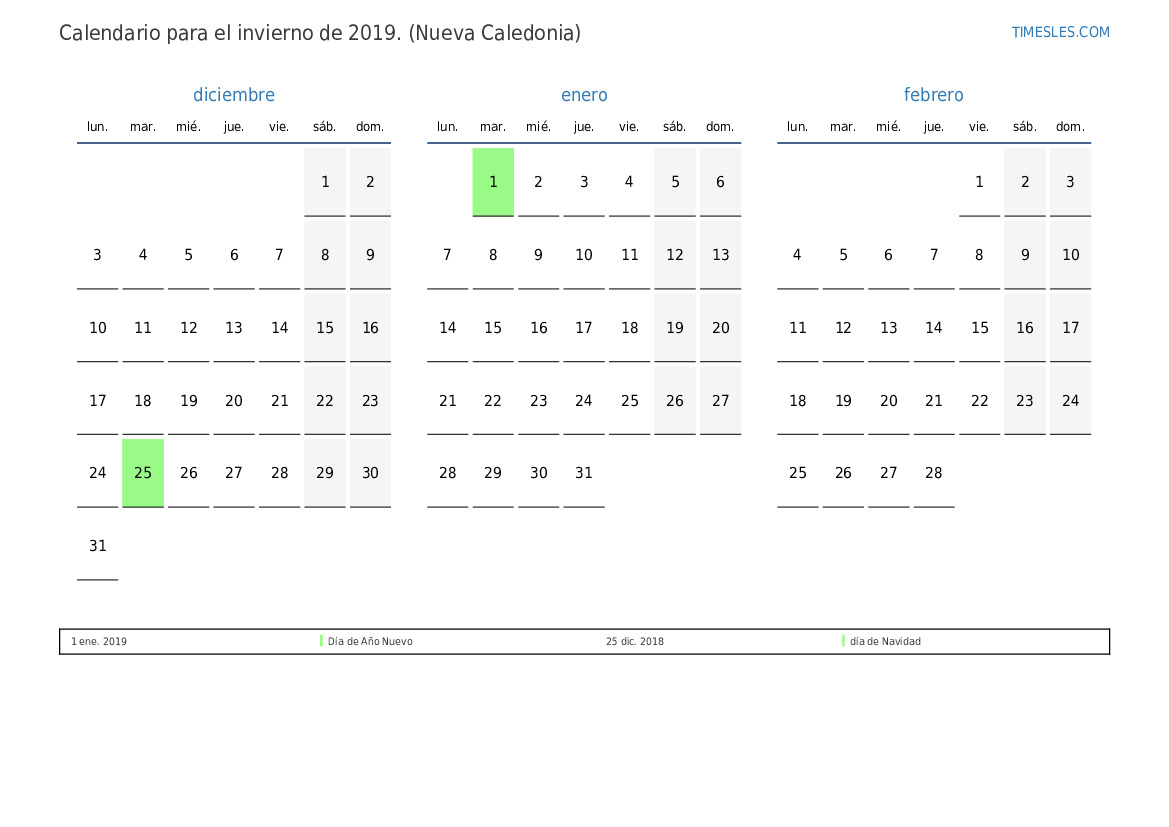Click legend entry 'día de Navidad'
Image resolution: width=1169 pixels, height=827 pixels.
(x=885, y=641)
